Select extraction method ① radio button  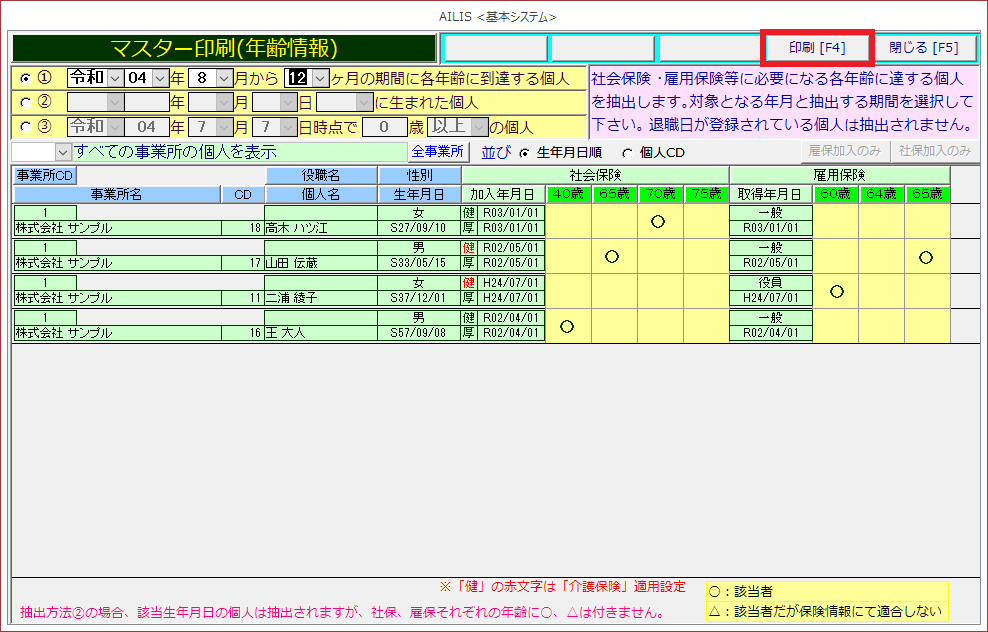click(26, 78)
